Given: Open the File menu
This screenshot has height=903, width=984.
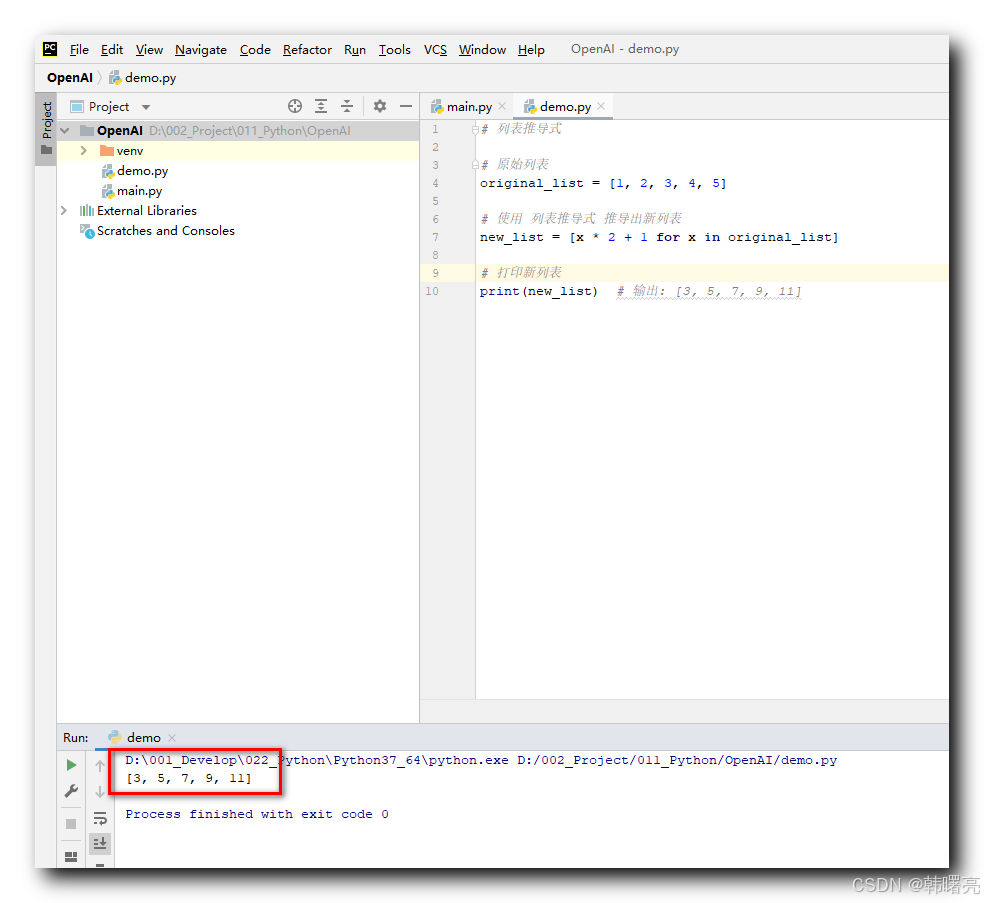Looking at the screenshot, I should (x=79, y=50).
